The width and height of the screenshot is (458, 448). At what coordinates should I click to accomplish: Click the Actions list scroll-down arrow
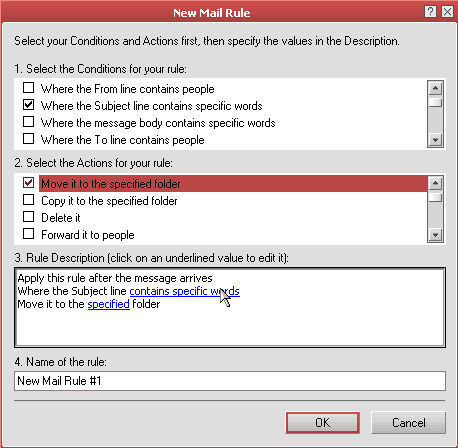click(x=435, y=235)
